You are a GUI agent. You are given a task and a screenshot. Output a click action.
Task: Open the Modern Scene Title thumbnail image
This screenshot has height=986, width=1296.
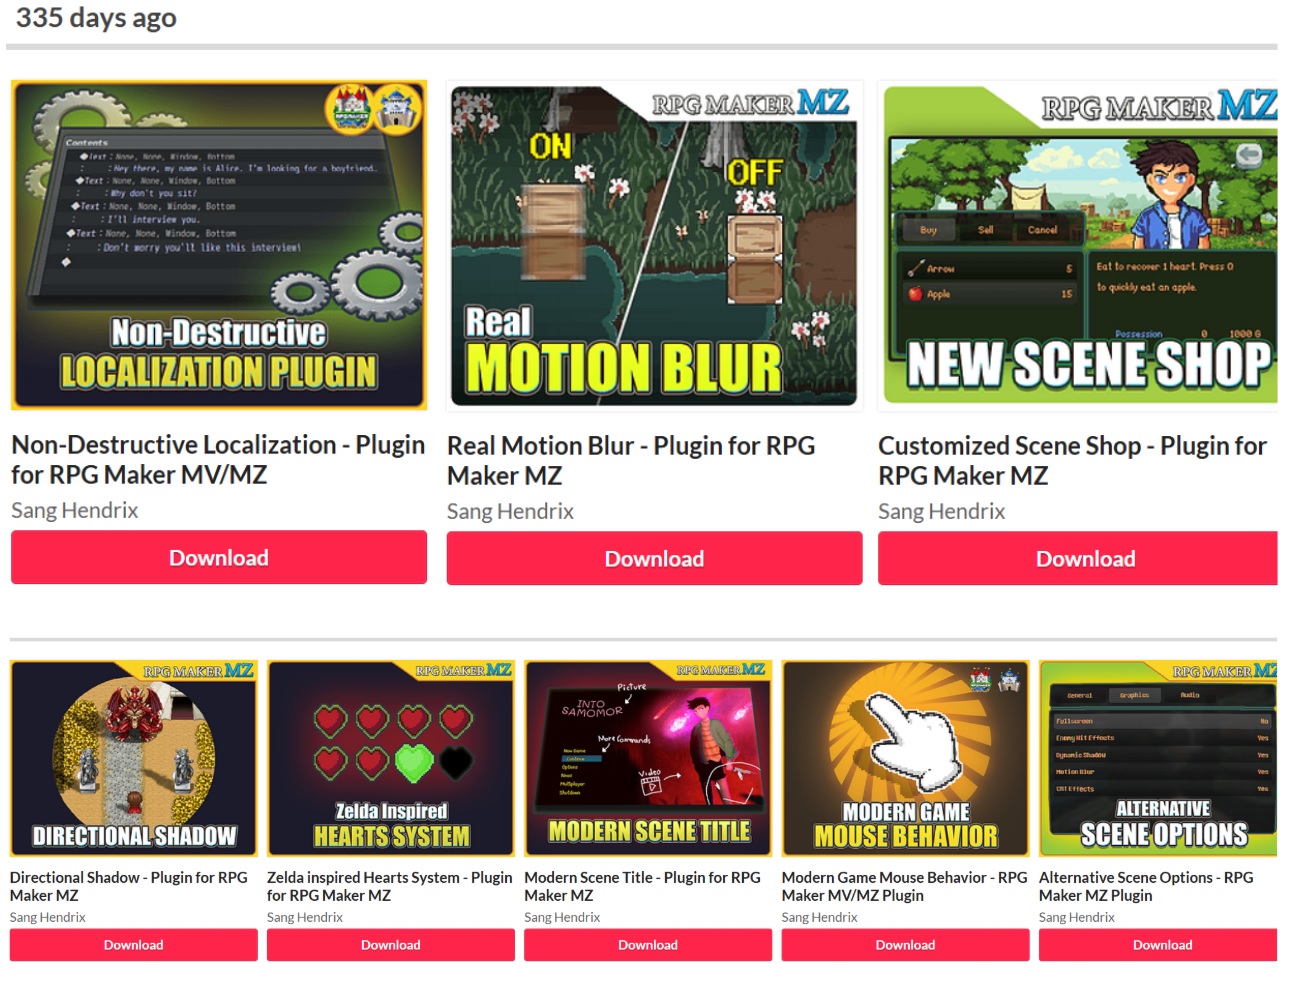[648, 758]
